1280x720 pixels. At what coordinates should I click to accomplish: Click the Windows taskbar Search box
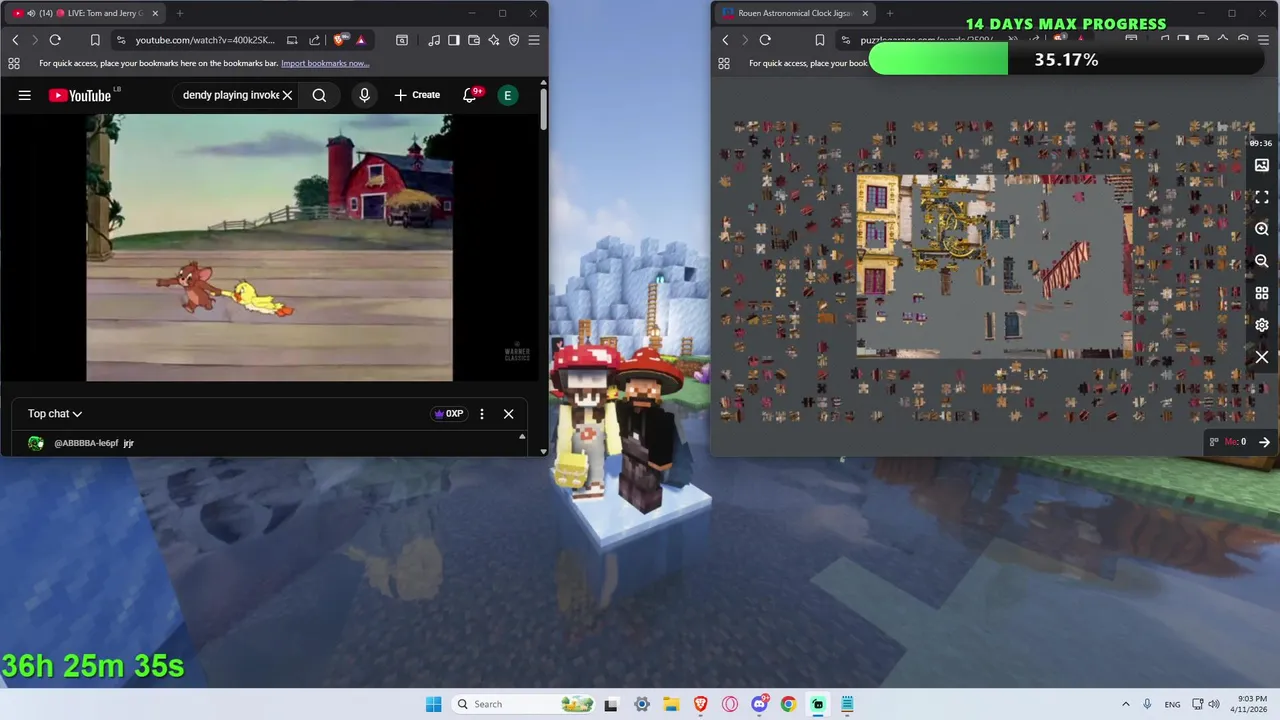pos(523,704)
